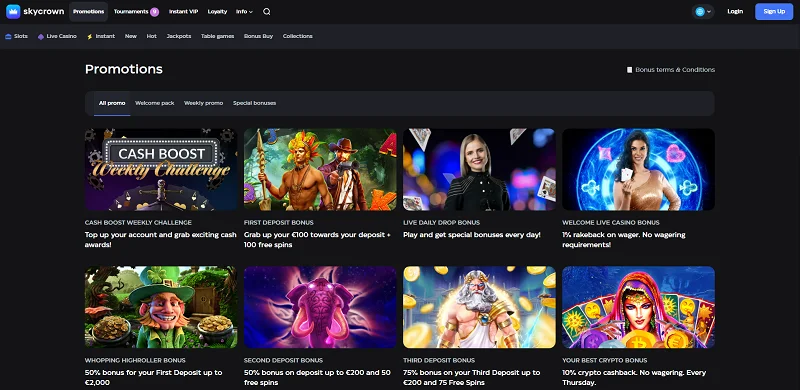Click the skycrown crown logo icon

[13, 11]
